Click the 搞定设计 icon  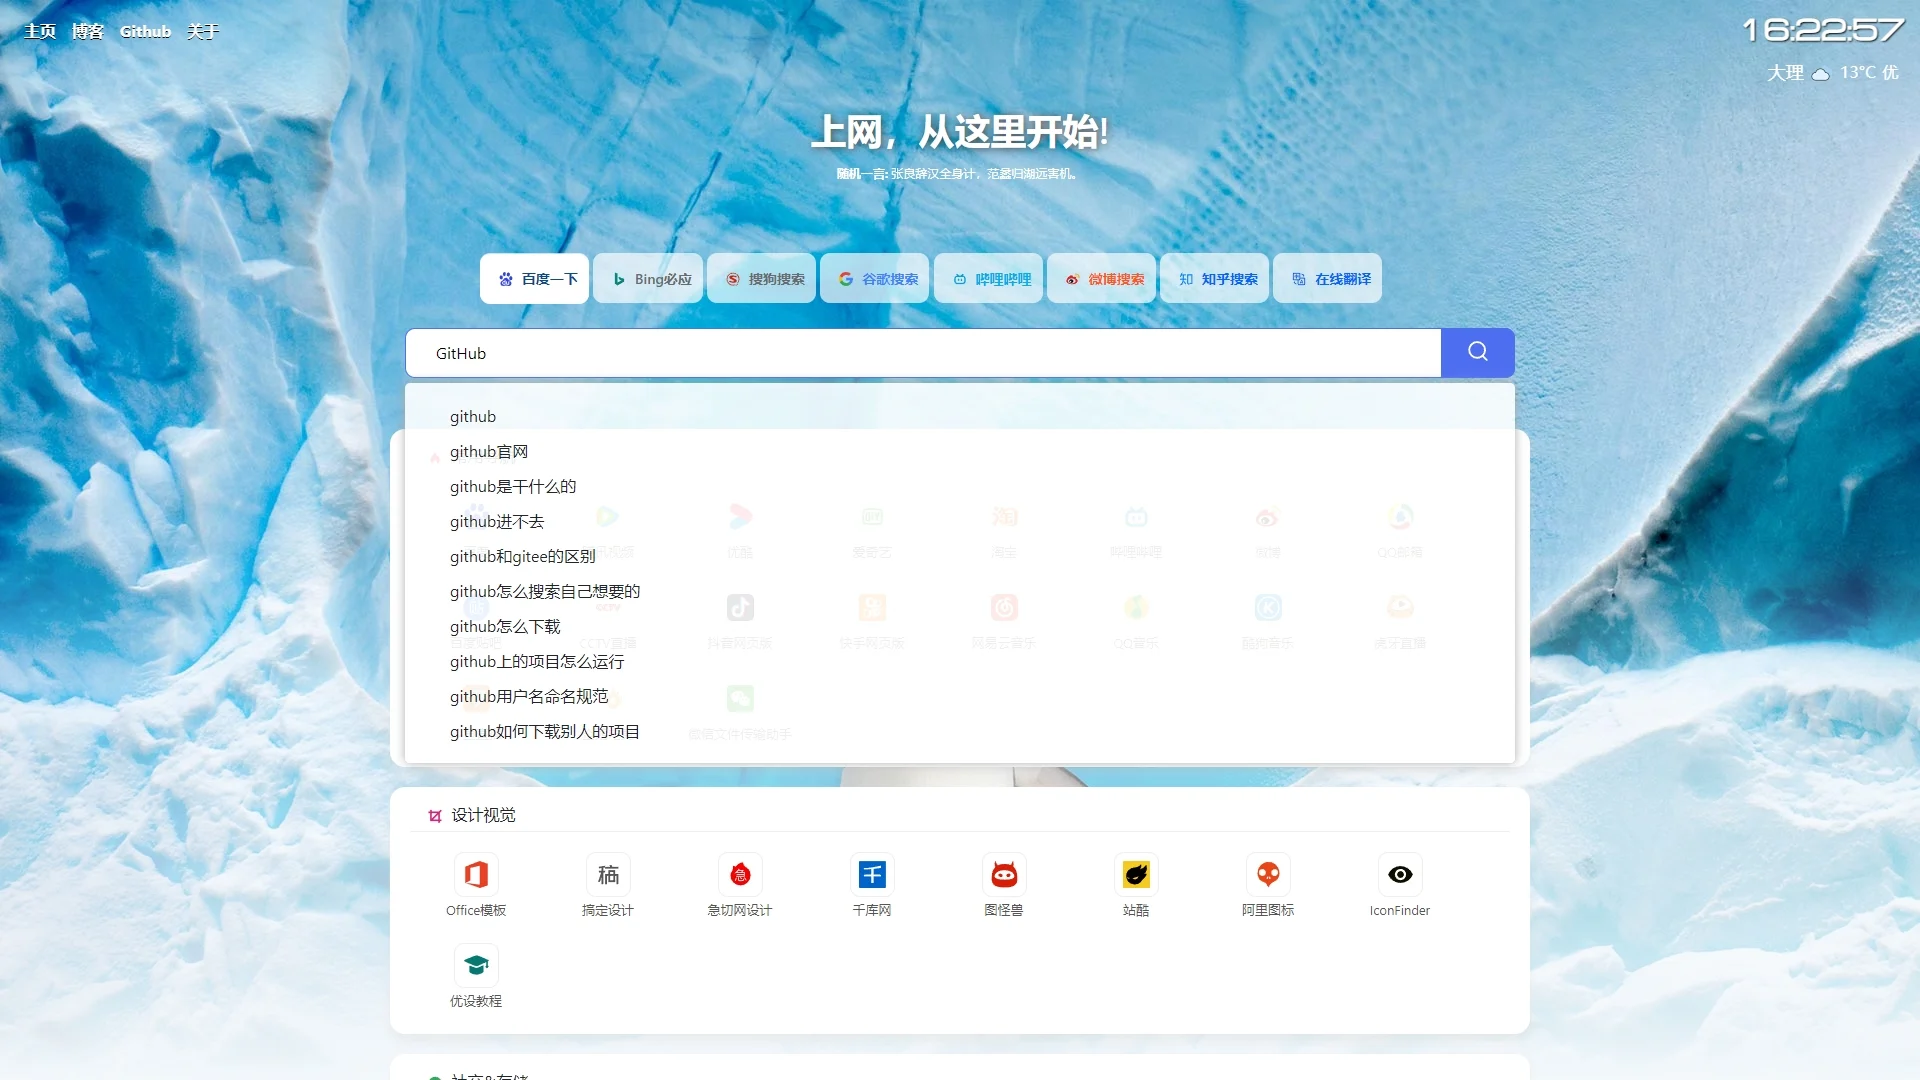pos(608,874)
